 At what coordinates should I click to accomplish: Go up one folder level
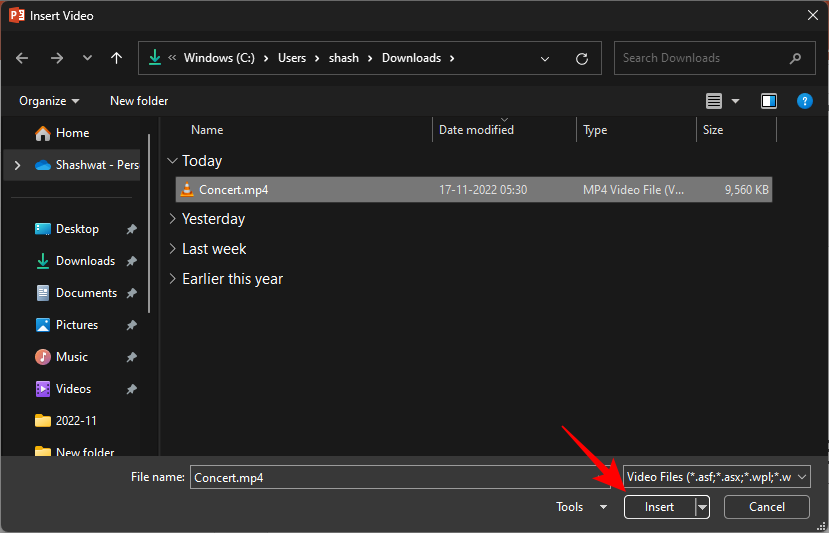tap(116, 58)
